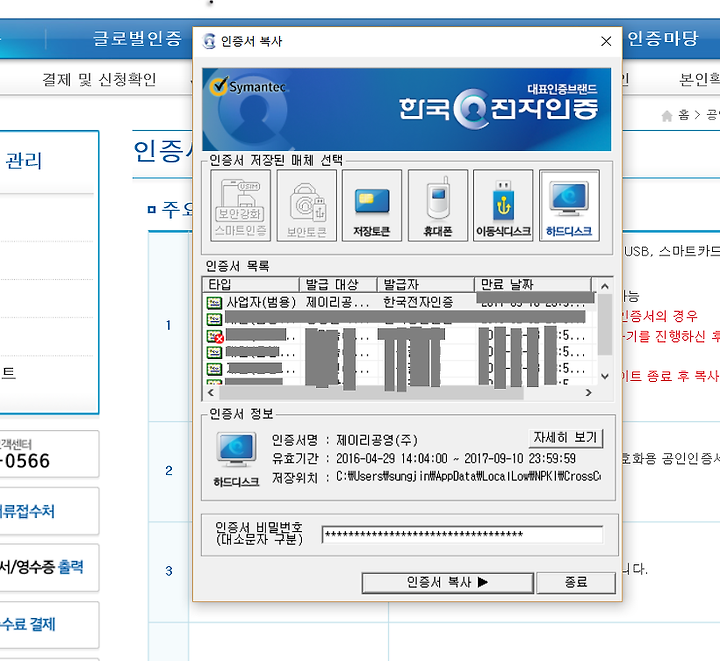This screenshot has height=661, width=720.
Task: Sort list by 발급자 column header
Action: [425, 285]
